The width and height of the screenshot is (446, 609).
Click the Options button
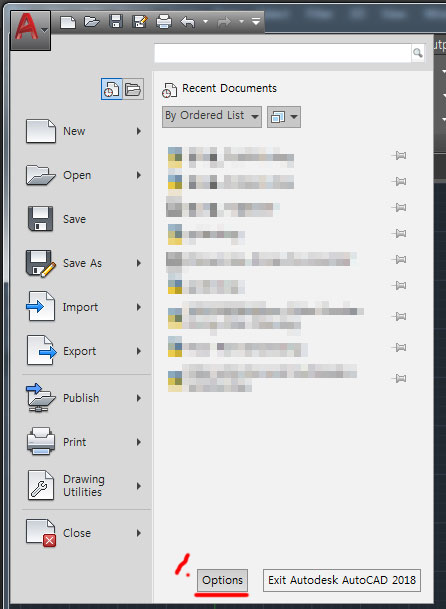click(x=222, y=580)
